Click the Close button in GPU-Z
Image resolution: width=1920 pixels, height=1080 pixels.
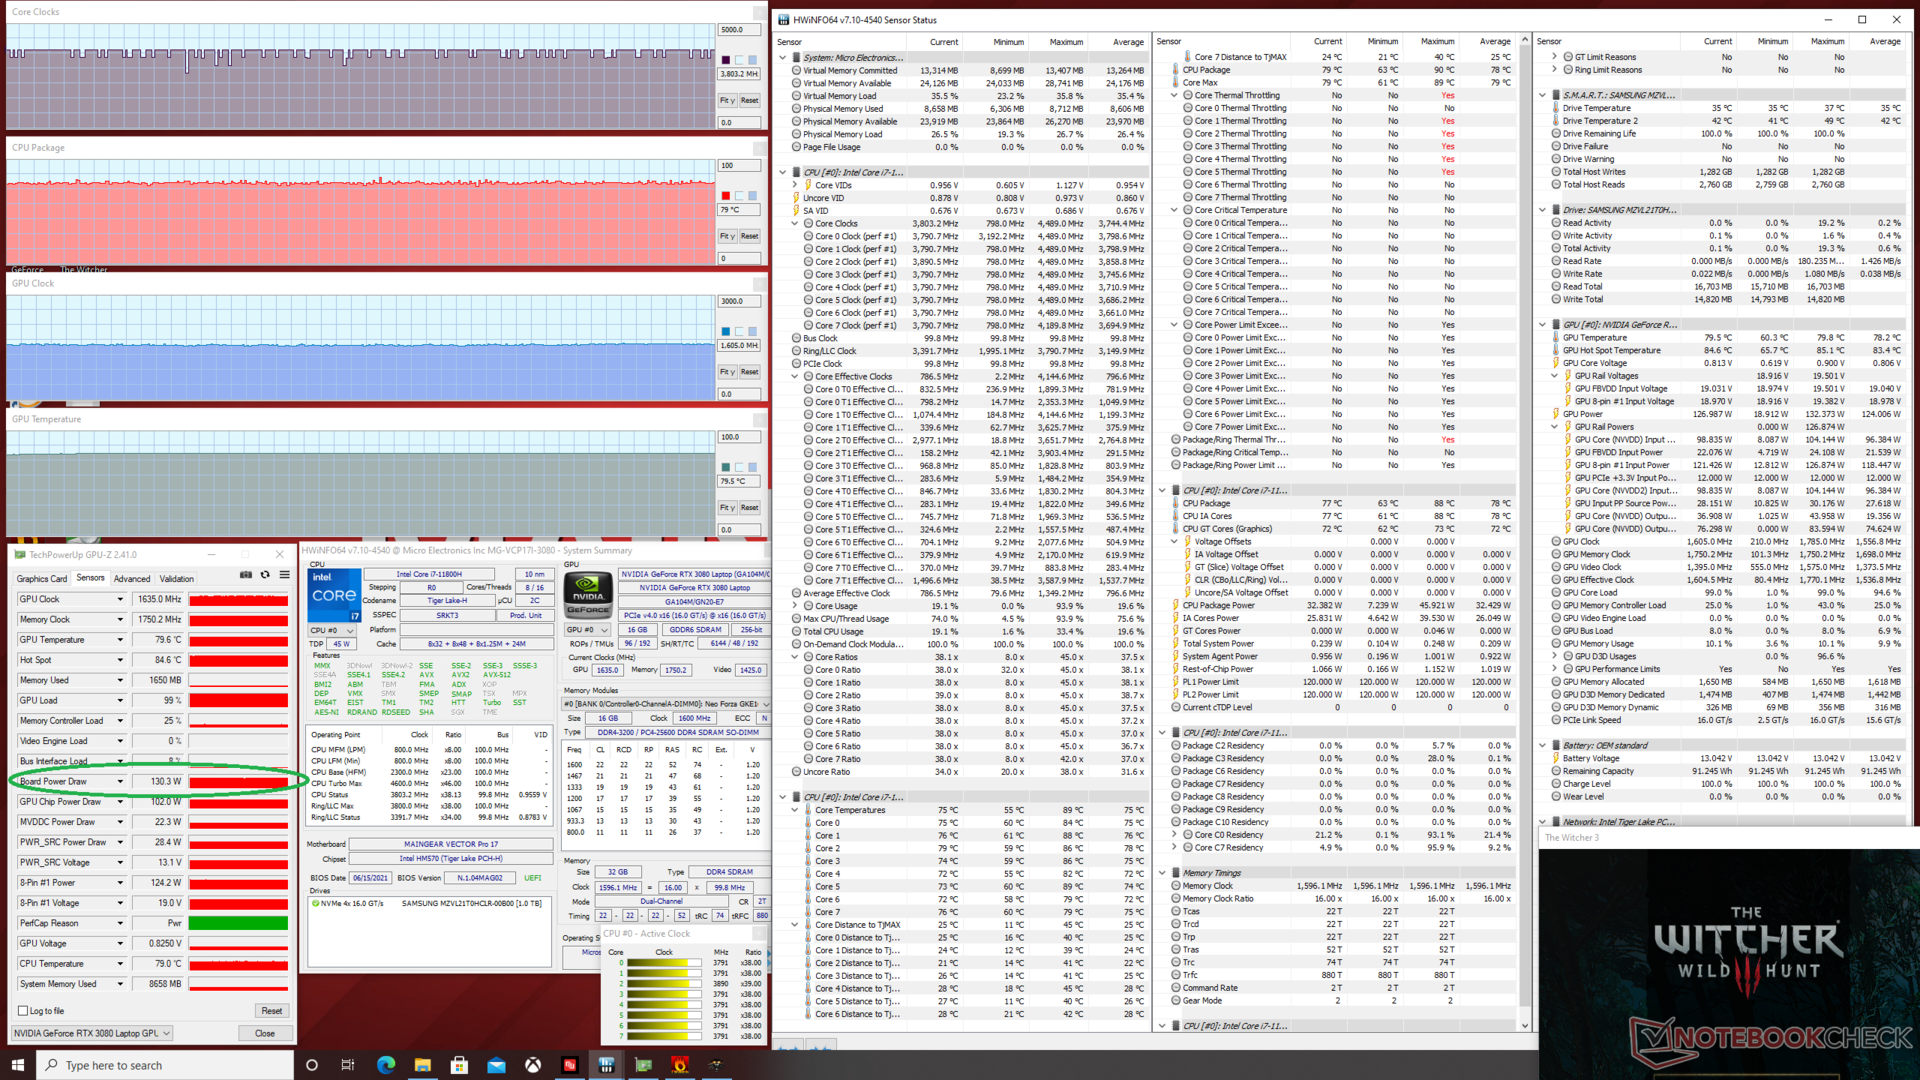coord(264,1033)
